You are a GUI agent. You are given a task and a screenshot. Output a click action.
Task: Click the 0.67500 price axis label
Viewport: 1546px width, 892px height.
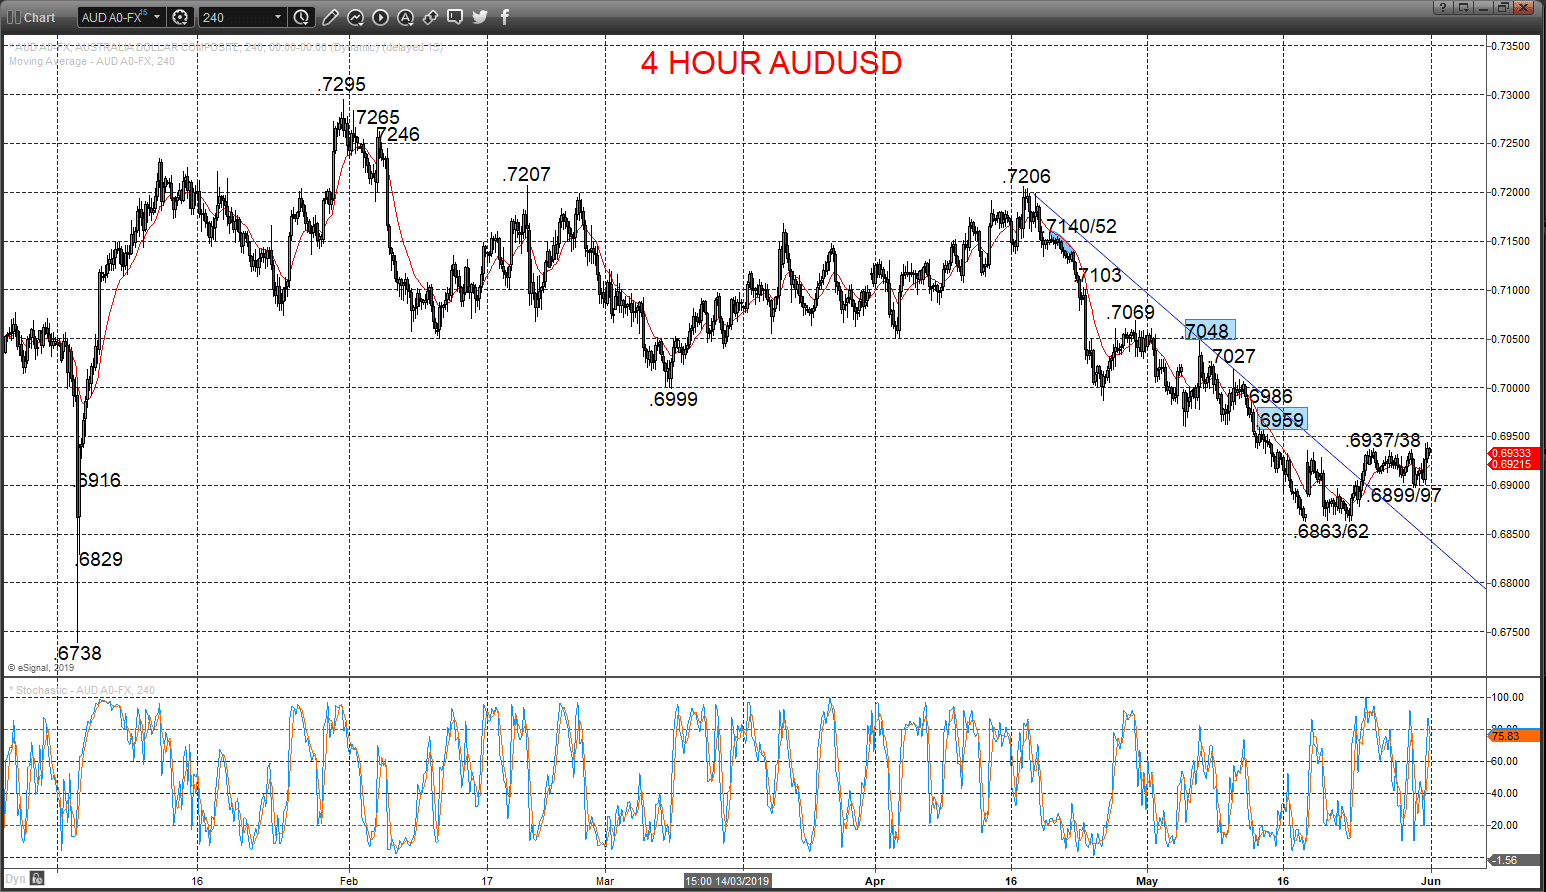(1511, 632)
